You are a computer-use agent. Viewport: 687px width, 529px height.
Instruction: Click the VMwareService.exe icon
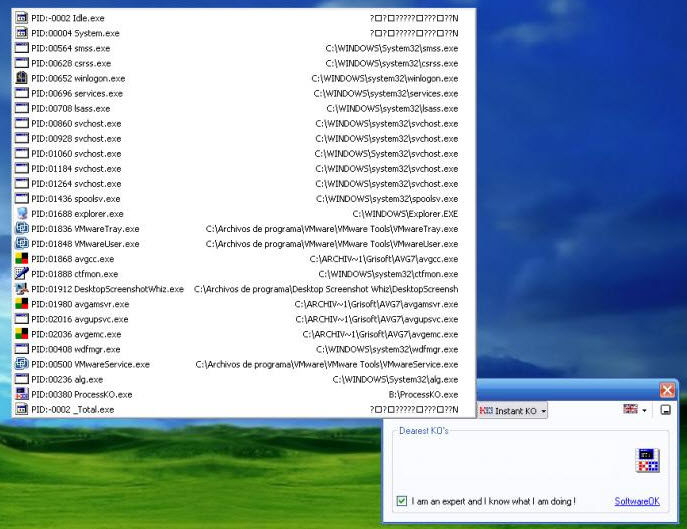pyautogui.click(x=21, y=364)
